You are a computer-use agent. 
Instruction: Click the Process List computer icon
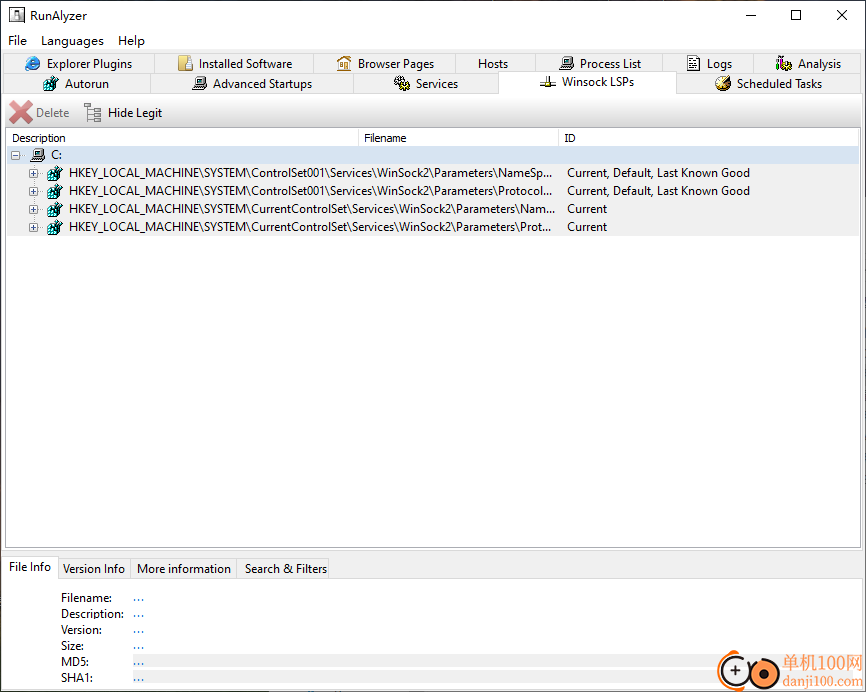click(566, 64)
